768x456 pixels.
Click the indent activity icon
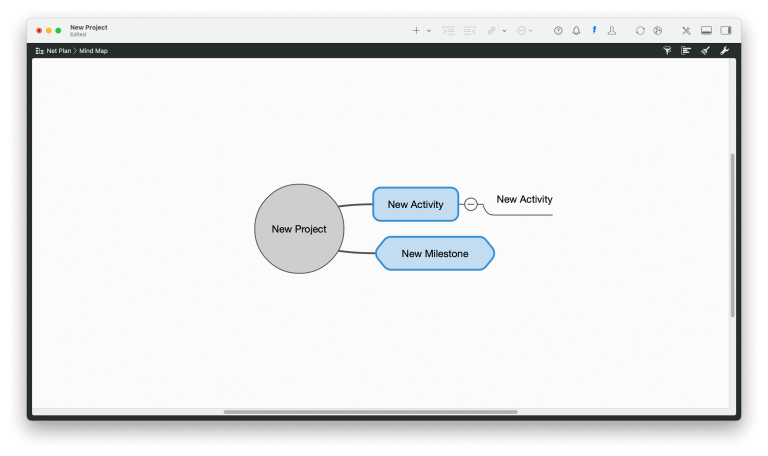tap(449, 30)
